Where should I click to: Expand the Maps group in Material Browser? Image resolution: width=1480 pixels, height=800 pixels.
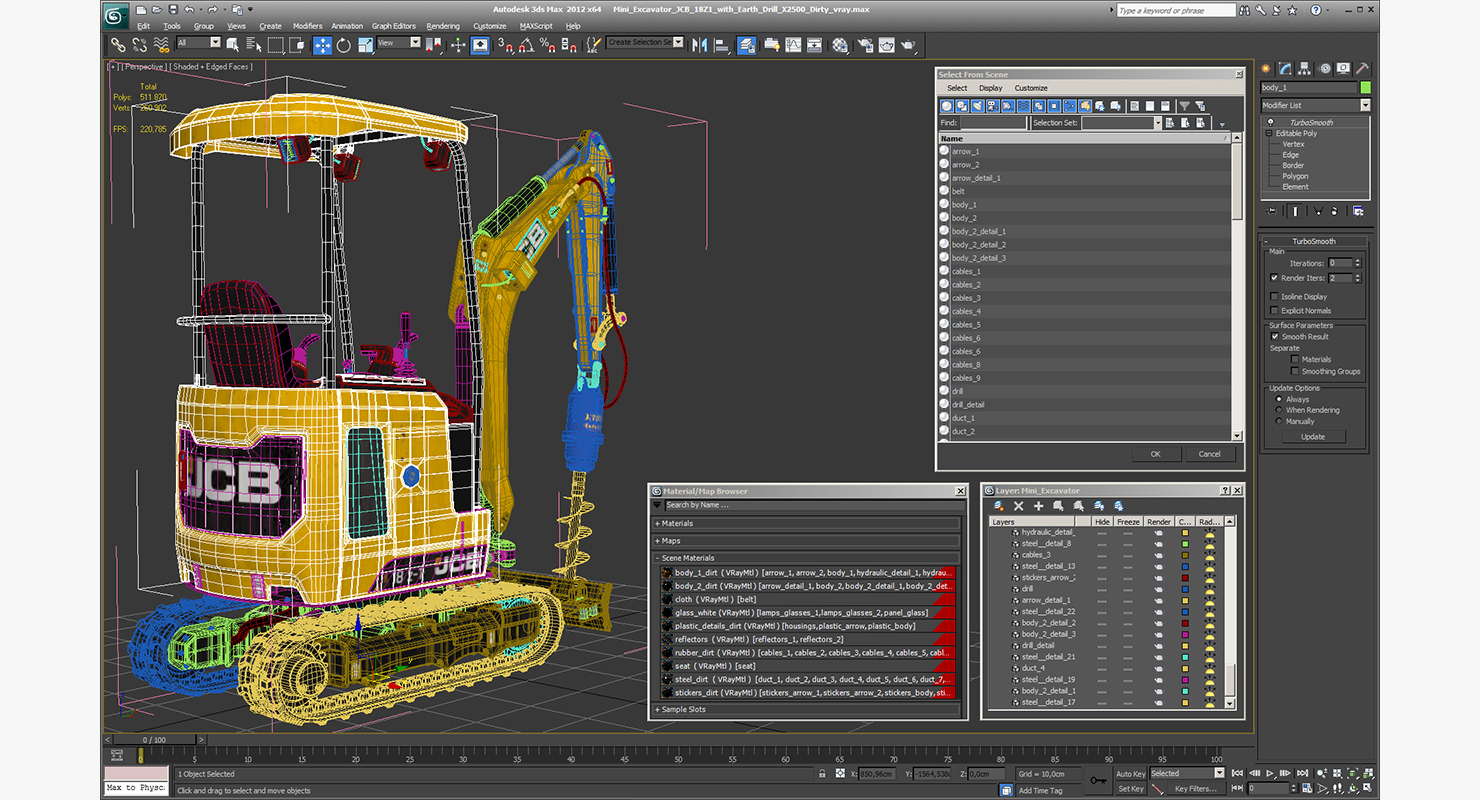click(x=807, y=541)
